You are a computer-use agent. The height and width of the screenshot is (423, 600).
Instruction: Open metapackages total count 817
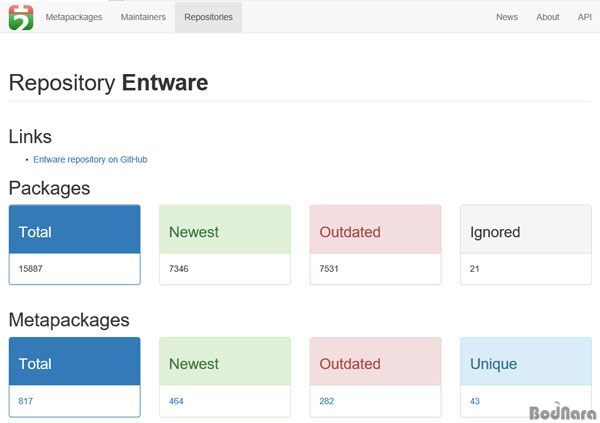[x=26, y=401]
